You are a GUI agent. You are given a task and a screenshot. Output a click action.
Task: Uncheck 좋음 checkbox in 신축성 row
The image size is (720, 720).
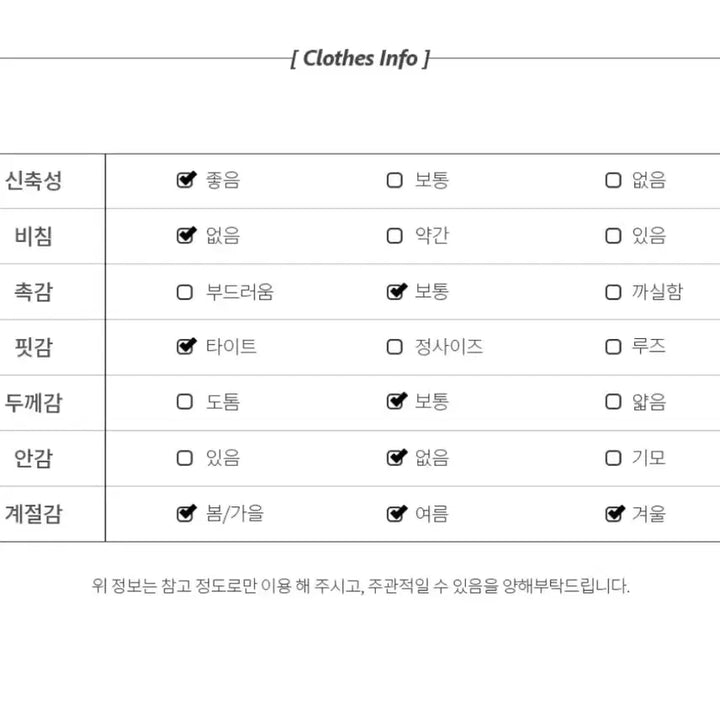pos(186,180)
